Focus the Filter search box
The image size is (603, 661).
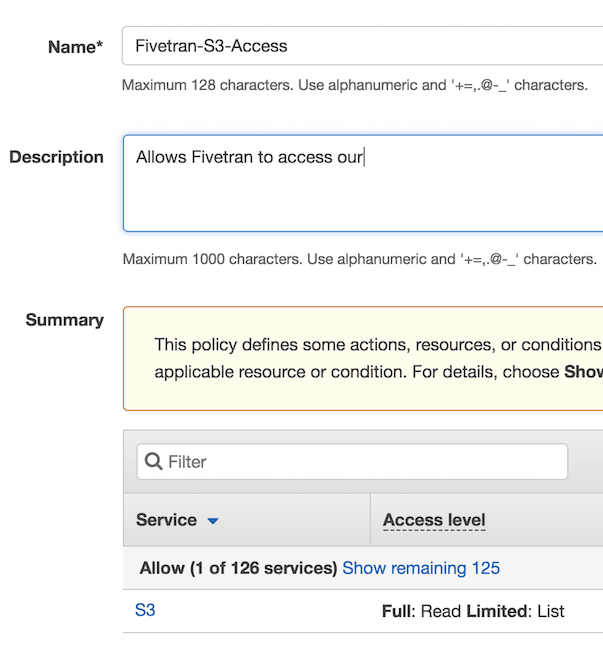[x=360, y=462]
